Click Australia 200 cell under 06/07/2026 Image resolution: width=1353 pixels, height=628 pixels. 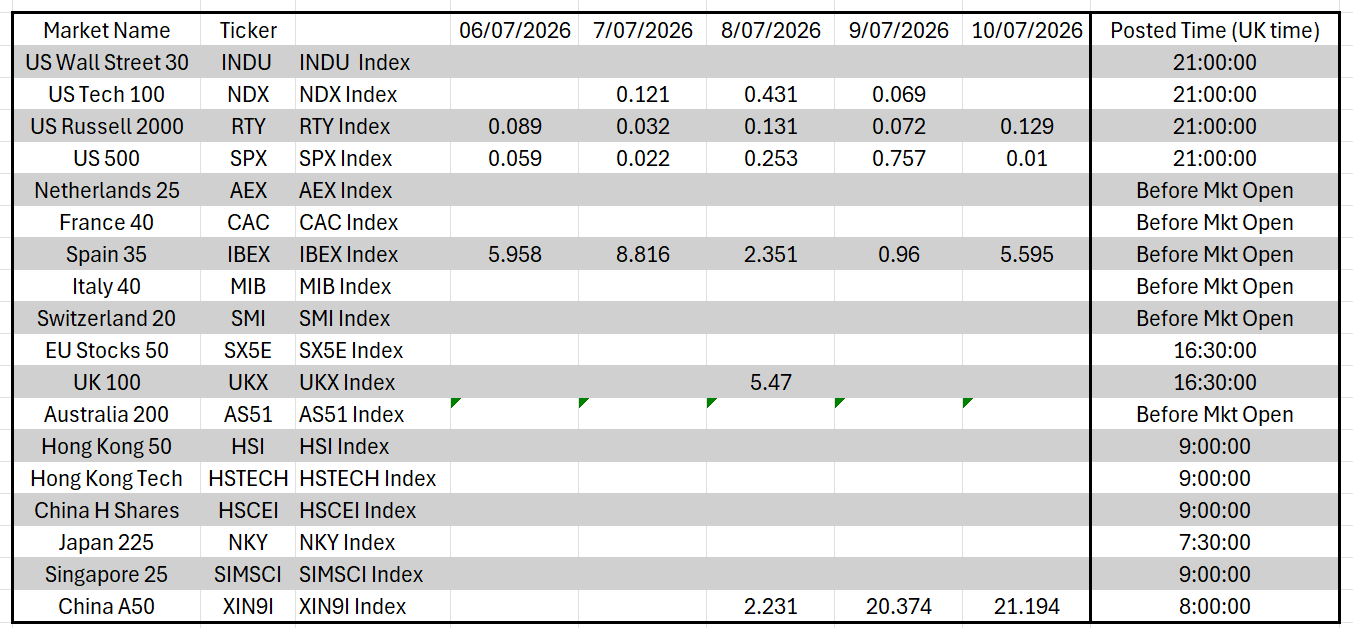pos(515,414)
